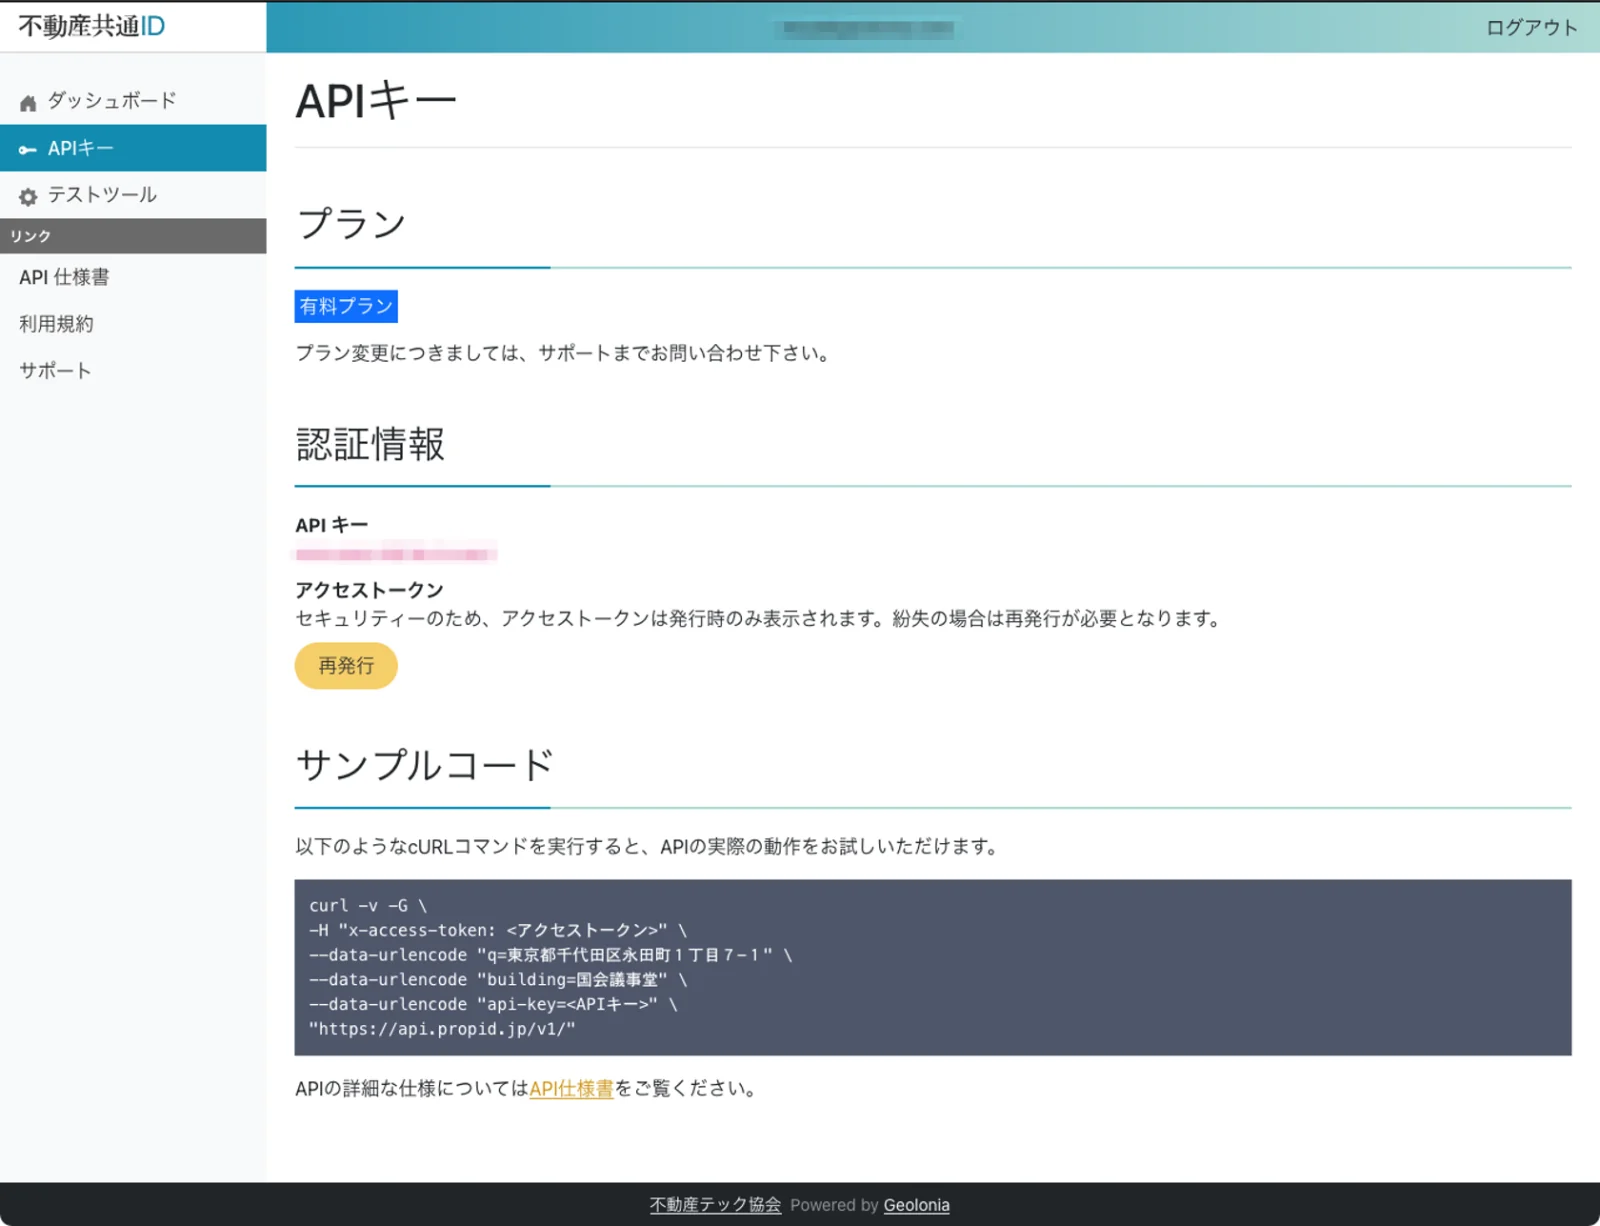Click the x-access-token header line in the code

[498, 930]
